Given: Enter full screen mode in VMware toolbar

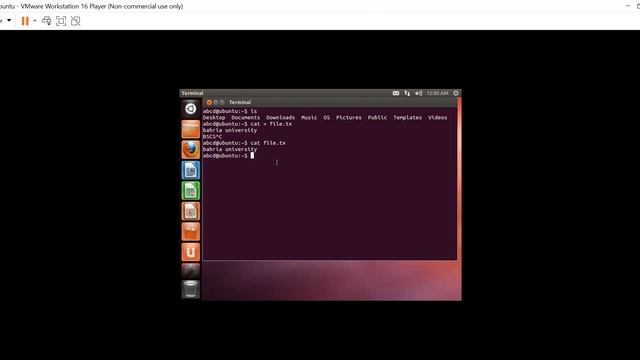Looking at the screenshot, I should [61, 21].
